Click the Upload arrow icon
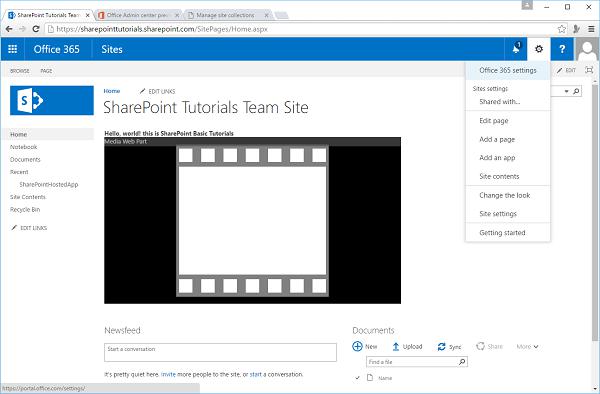 396,347
